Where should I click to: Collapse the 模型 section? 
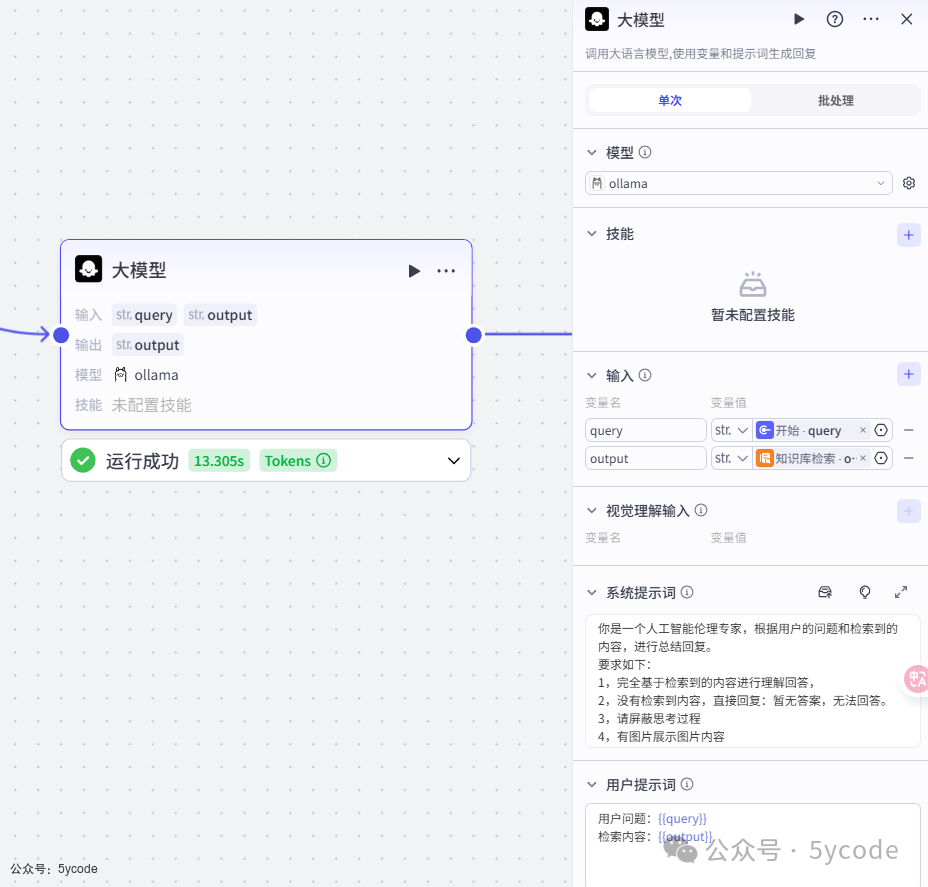[x=591, y=152]
